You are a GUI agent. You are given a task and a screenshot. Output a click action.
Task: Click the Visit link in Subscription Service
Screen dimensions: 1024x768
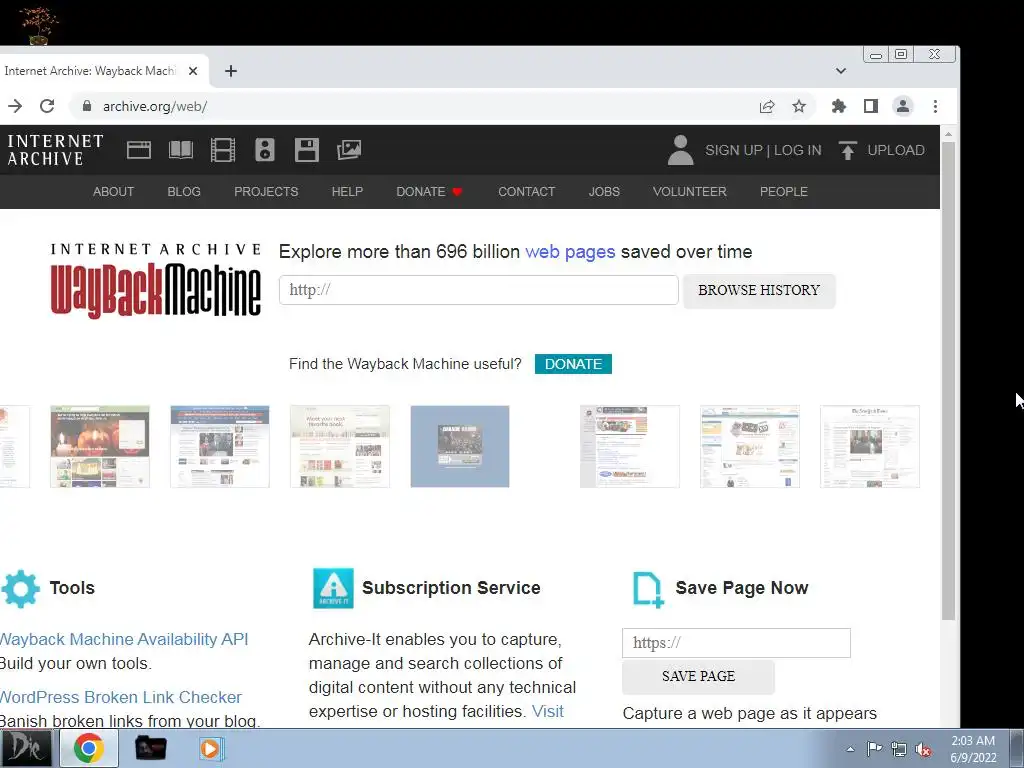(547, 711)
